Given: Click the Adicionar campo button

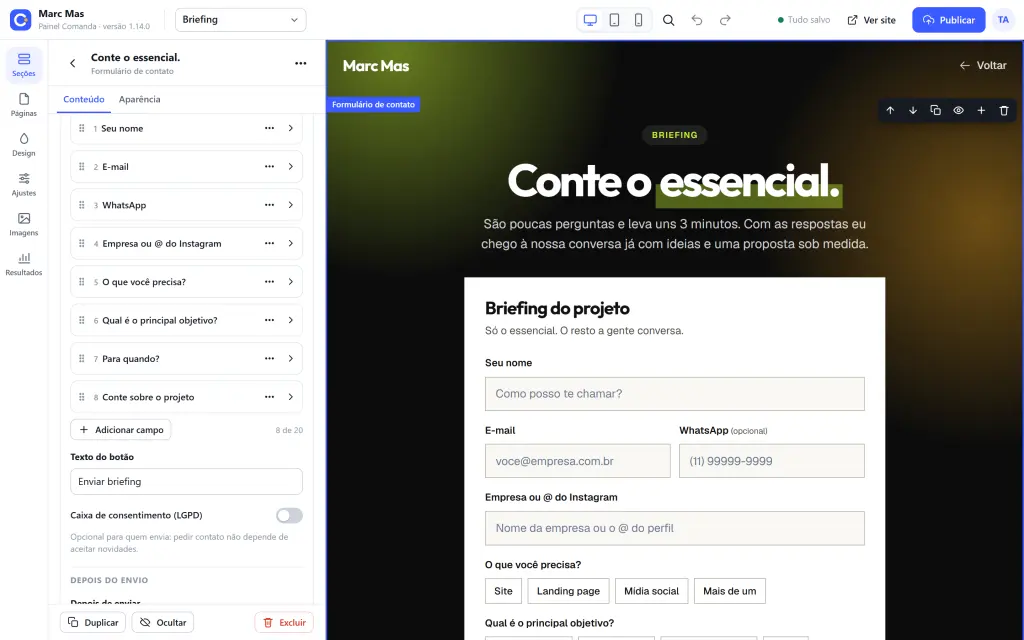Looking at the screenshot, I should pos(121,430).
